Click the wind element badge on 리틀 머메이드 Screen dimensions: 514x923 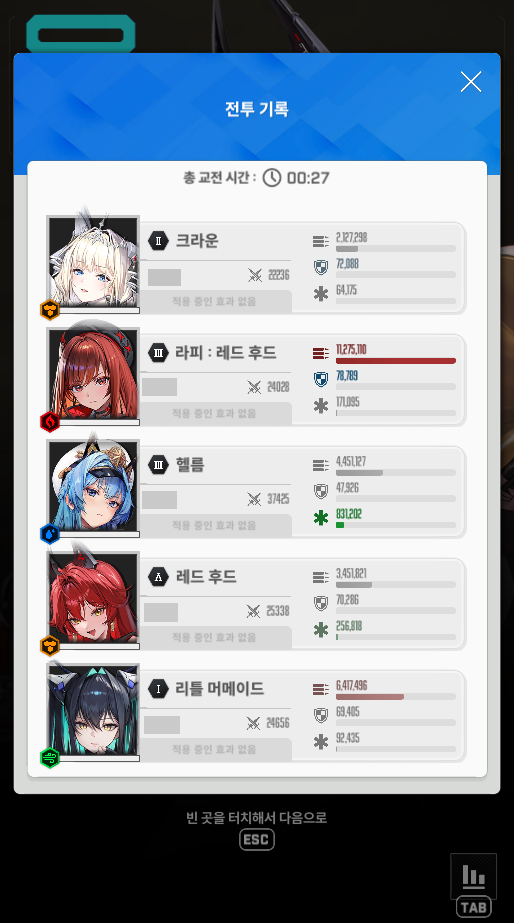pos(49,758)
